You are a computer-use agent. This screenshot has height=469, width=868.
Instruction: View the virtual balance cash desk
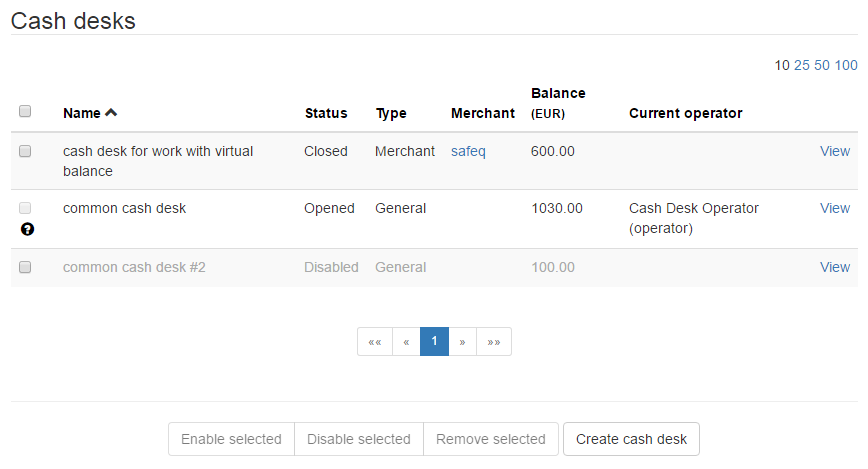click(x=835, y=151)
